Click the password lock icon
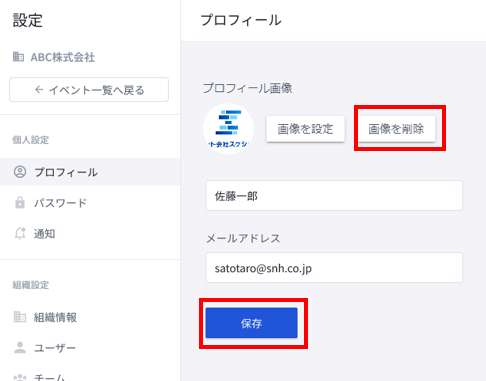The height and width of the screenshot is (381, 486). pyautogui.click(x=20, y=202)
